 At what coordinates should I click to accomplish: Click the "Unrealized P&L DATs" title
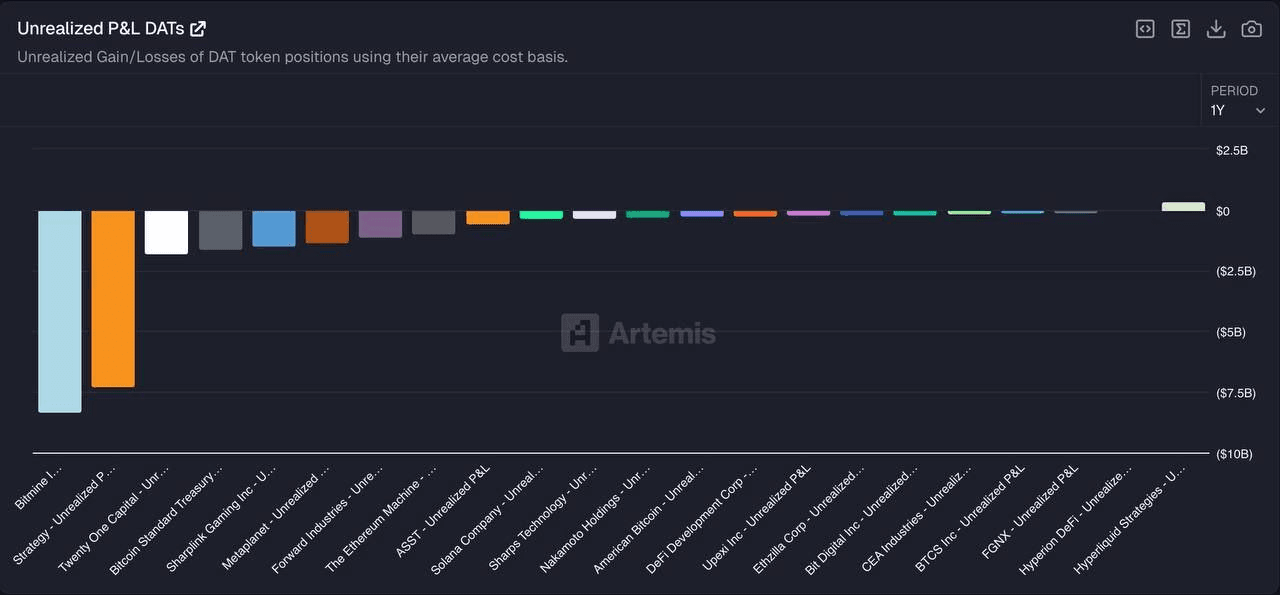pyautogui.click(x=100, y=29)
